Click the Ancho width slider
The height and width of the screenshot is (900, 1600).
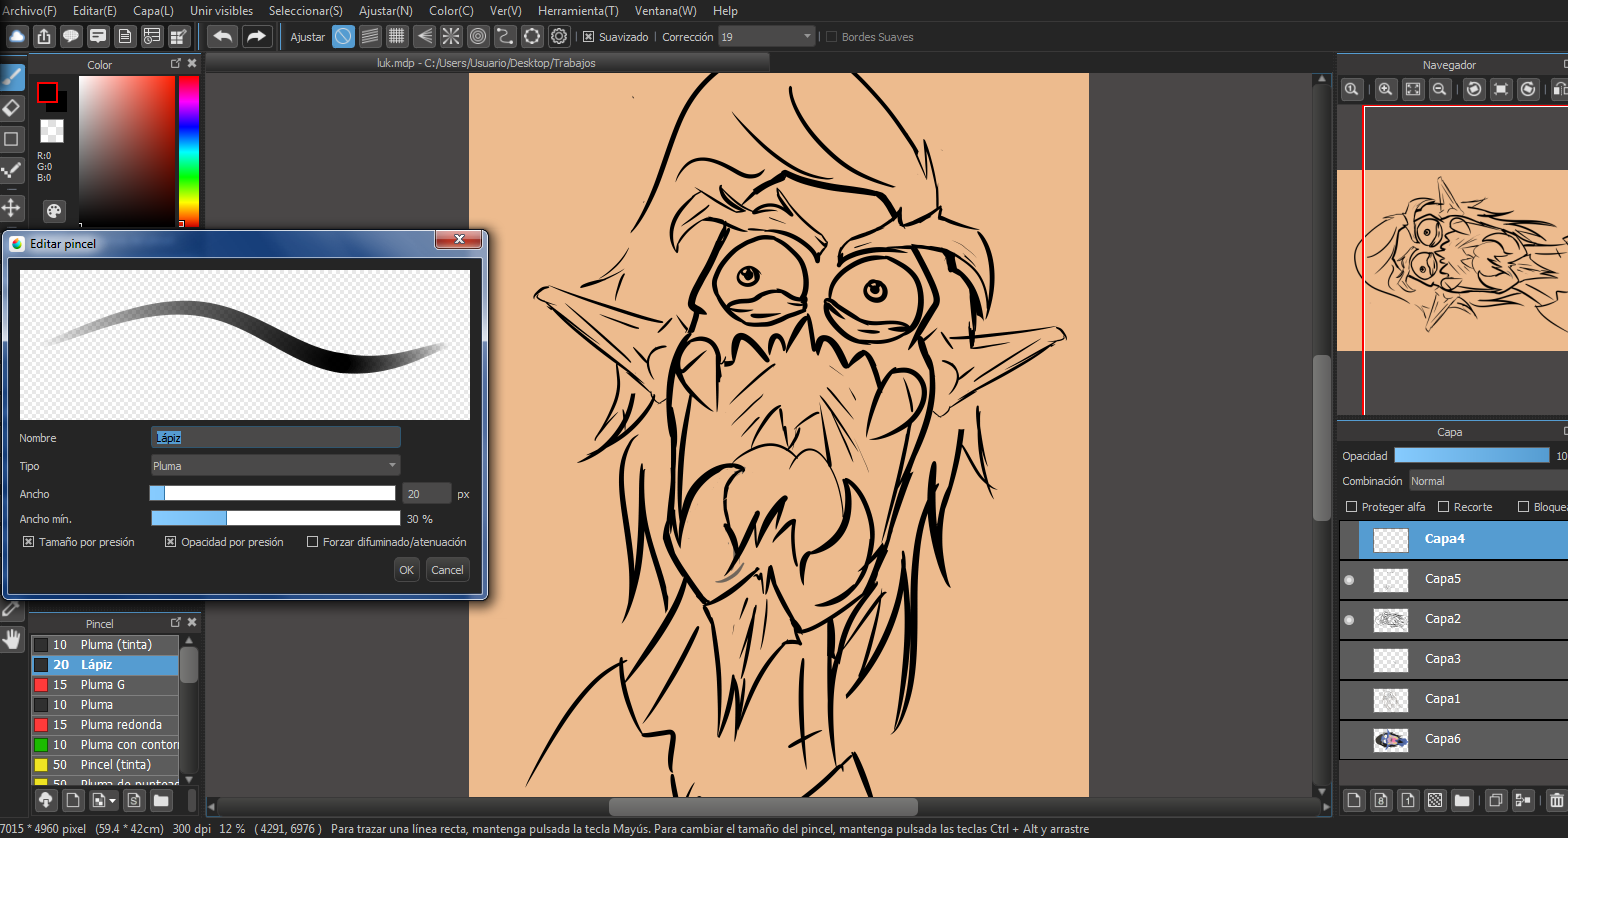(273, 493)
